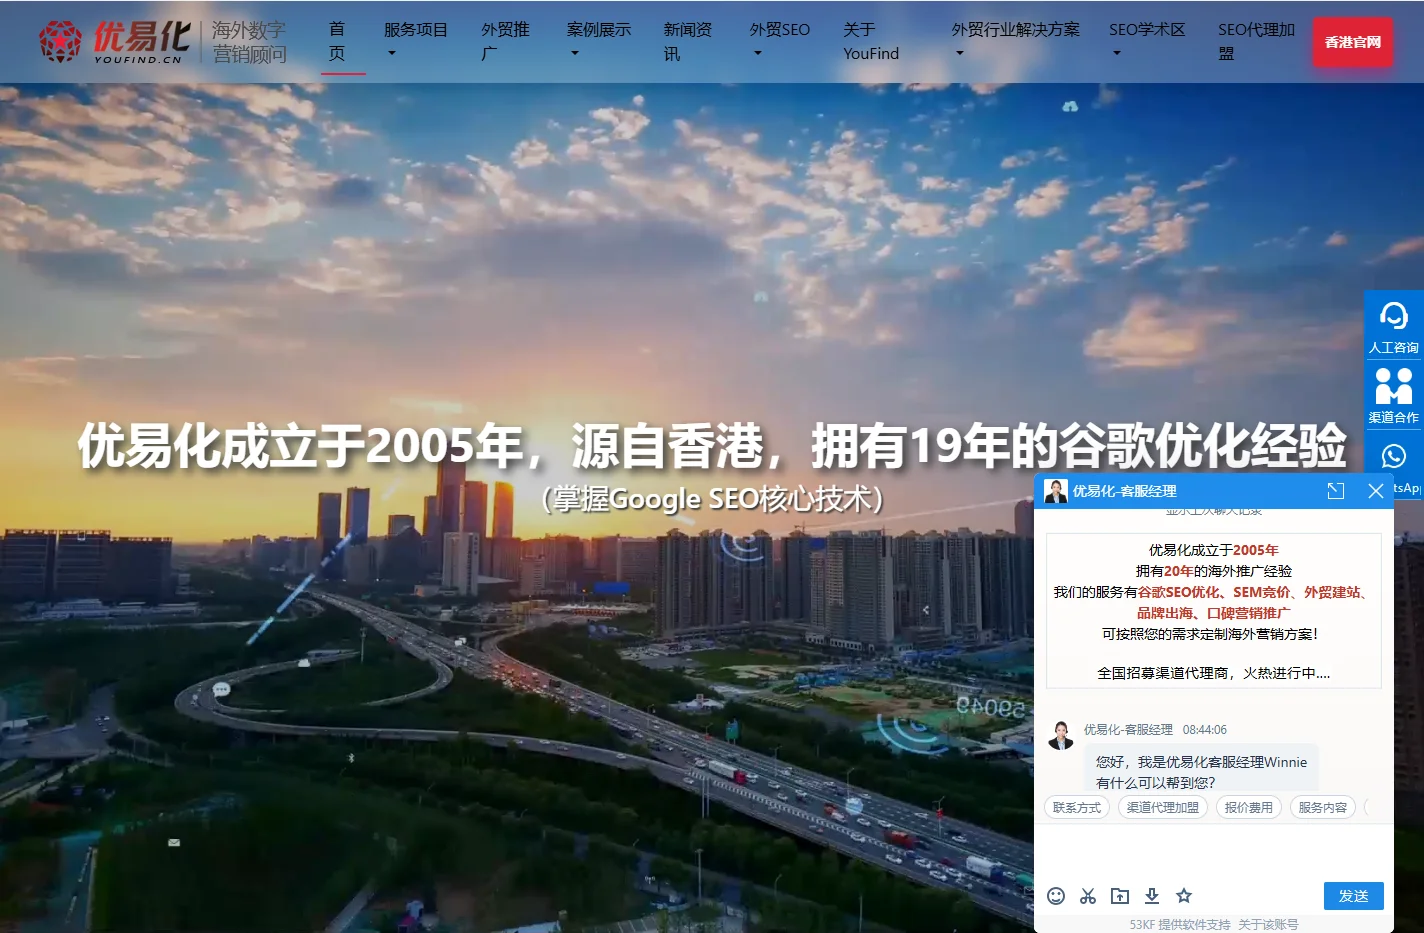Click the 08:44:06 message timestamp
The image size is (1424, 933).
coord(1205,730)
